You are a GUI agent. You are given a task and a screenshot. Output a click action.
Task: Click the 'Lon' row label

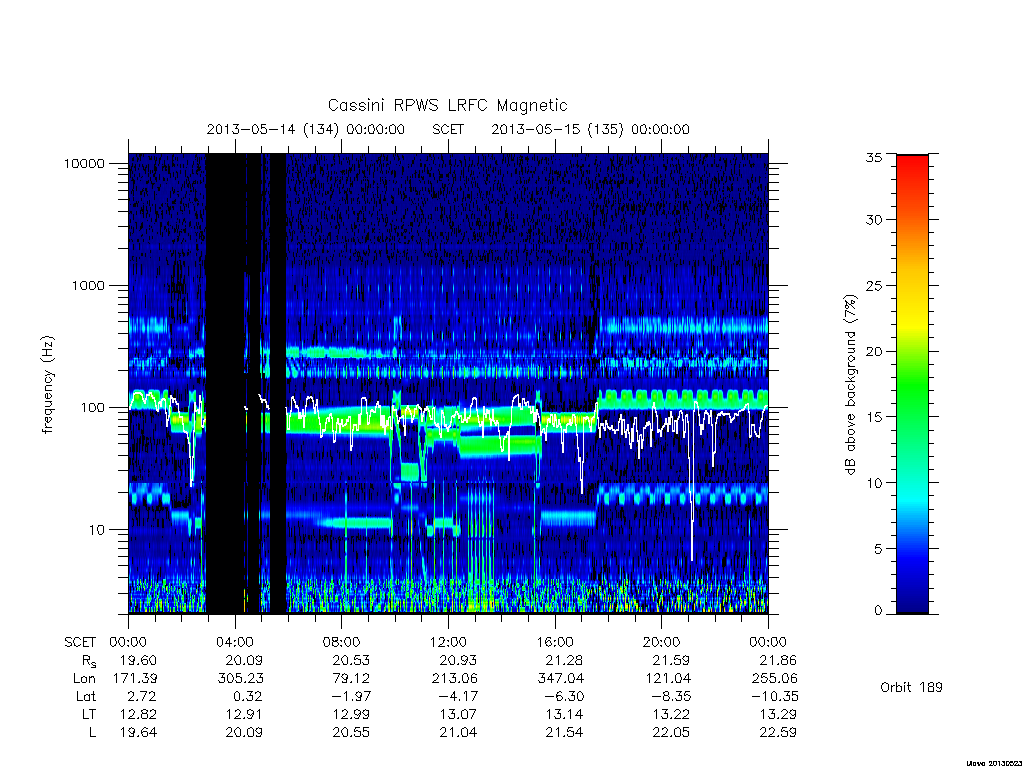[x=84, y=679]
